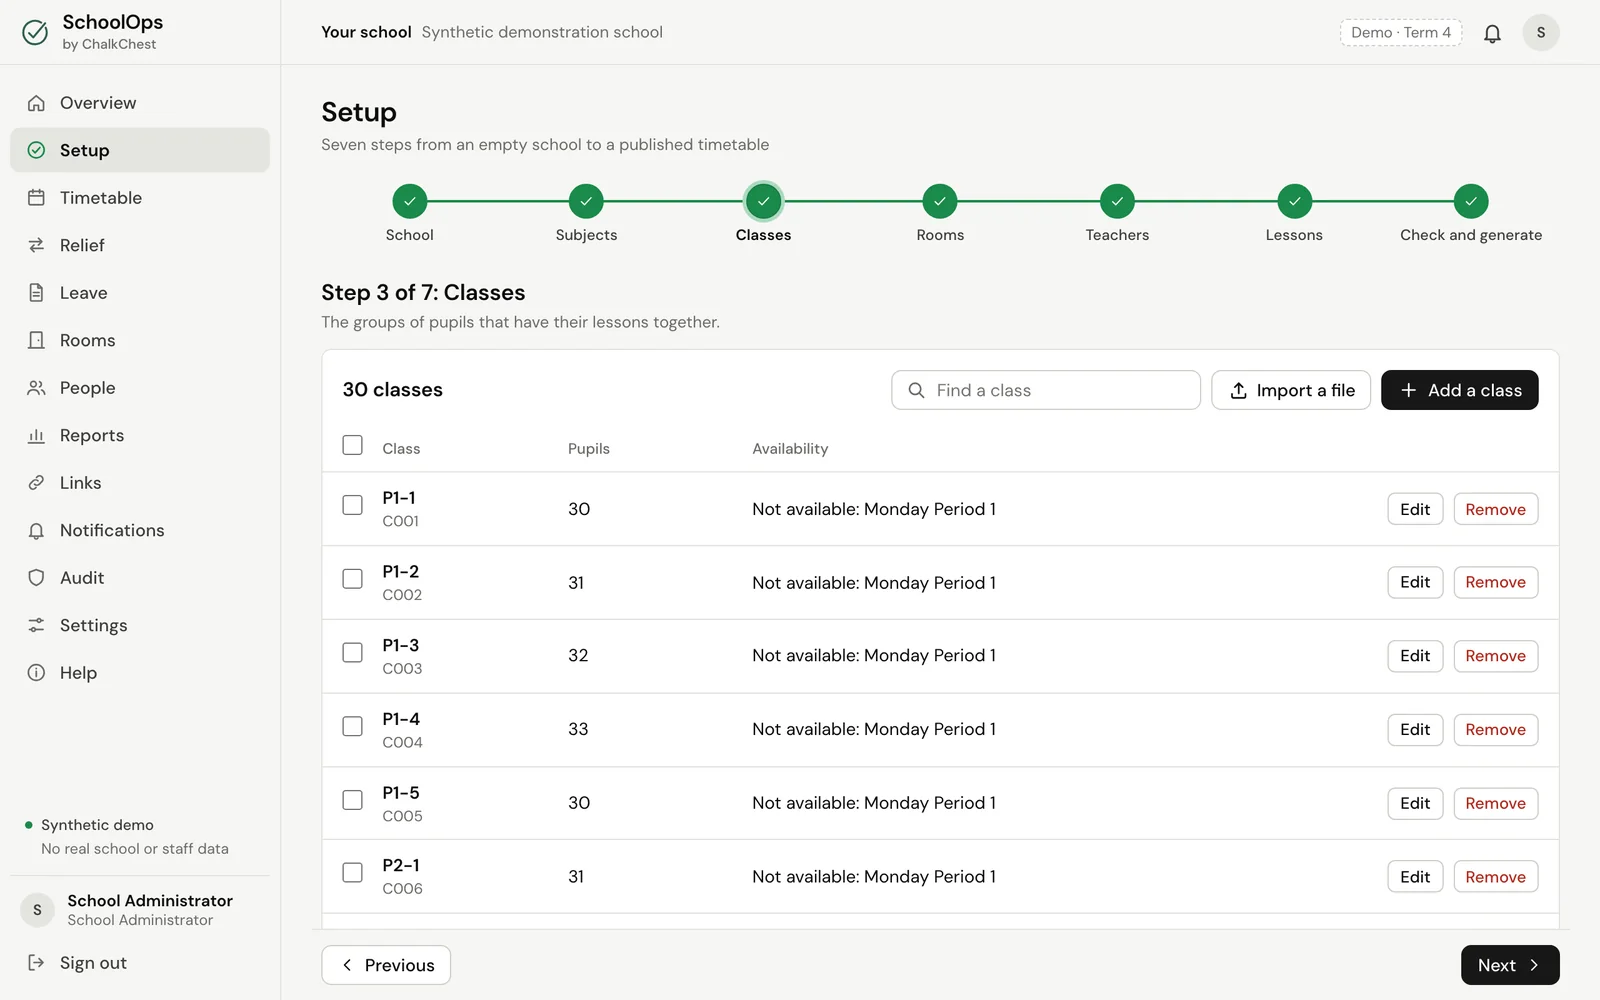Screen dimensions: 1600x1000
Task: Select the P1-1 class checkbox
Action: tap(352, 505)
